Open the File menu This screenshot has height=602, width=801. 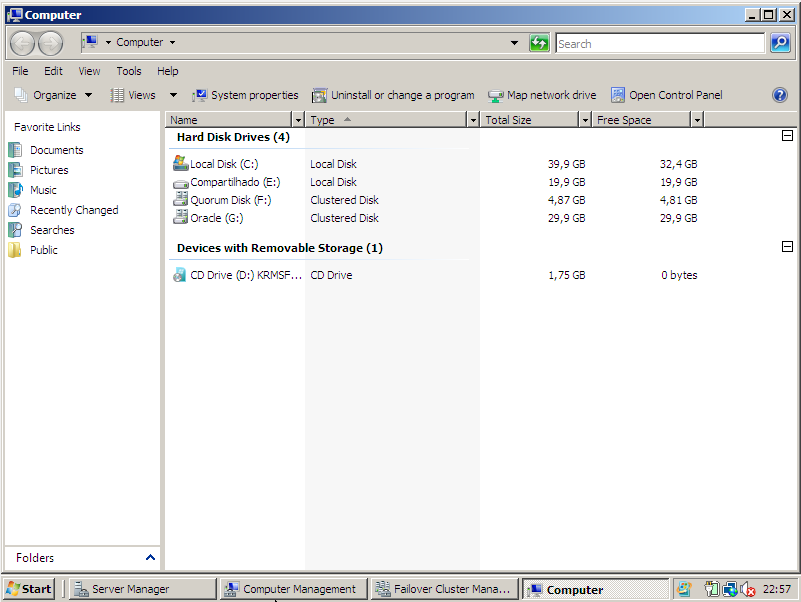pyautogui.click(x=20, y=71)
